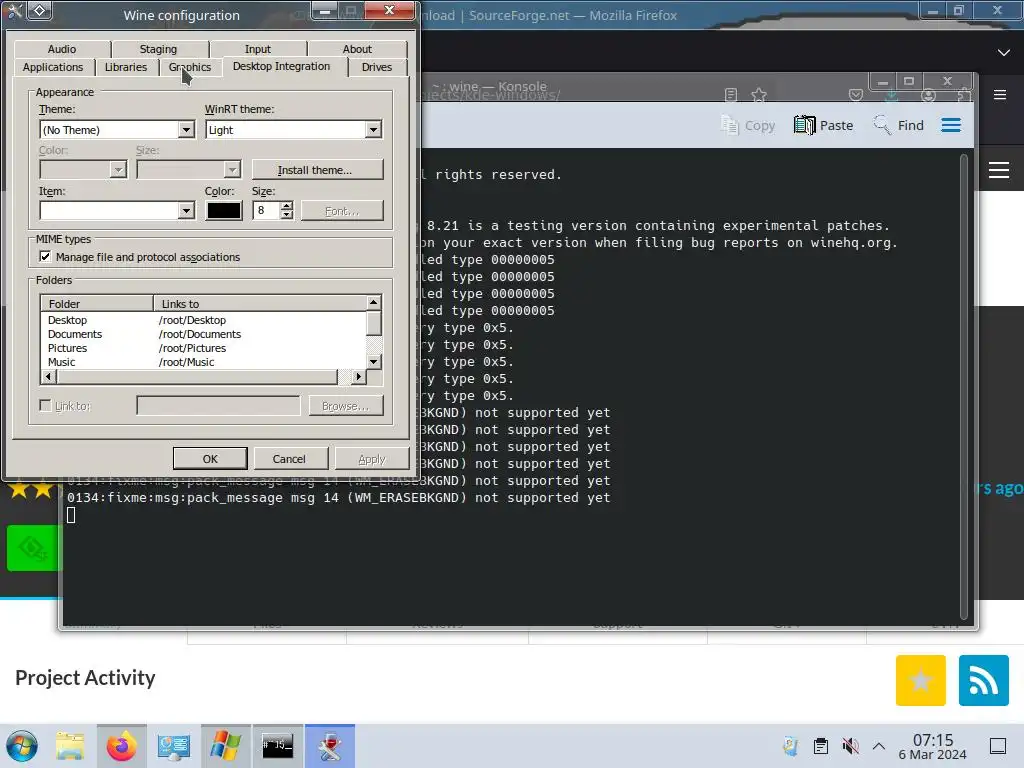The image size is (1024, 768).
Task: Click the black item Color swatch
Action: (224, 210)
